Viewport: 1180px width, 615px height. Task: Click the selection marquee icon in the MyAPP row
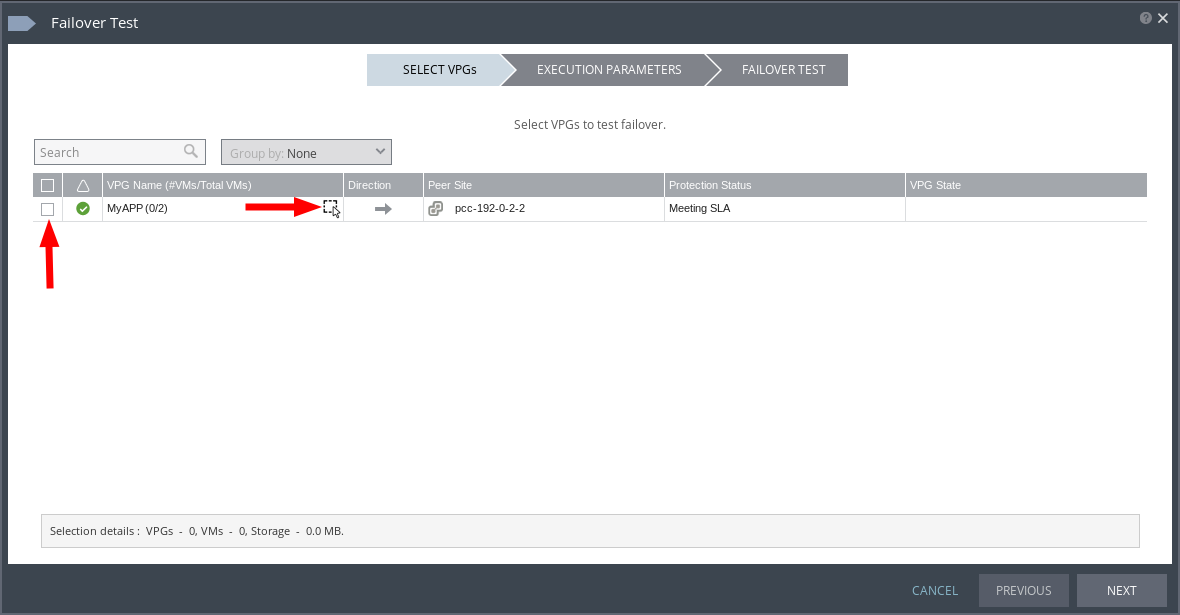pos(331,207)
